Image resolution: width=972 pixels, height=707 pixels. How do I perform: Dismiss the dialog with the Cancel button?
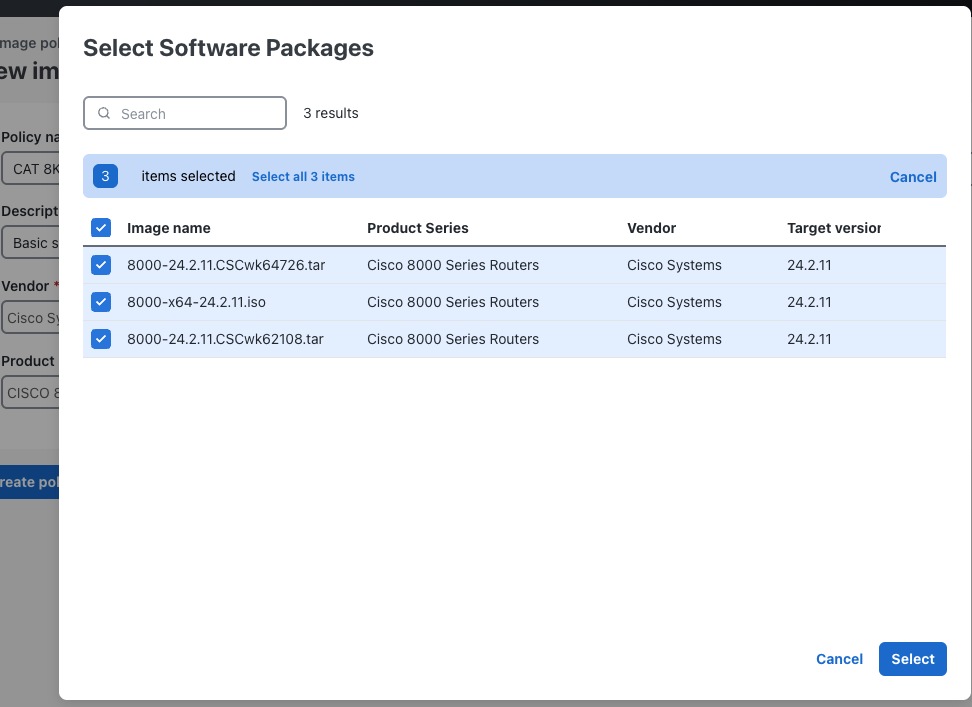pos(839,659)
